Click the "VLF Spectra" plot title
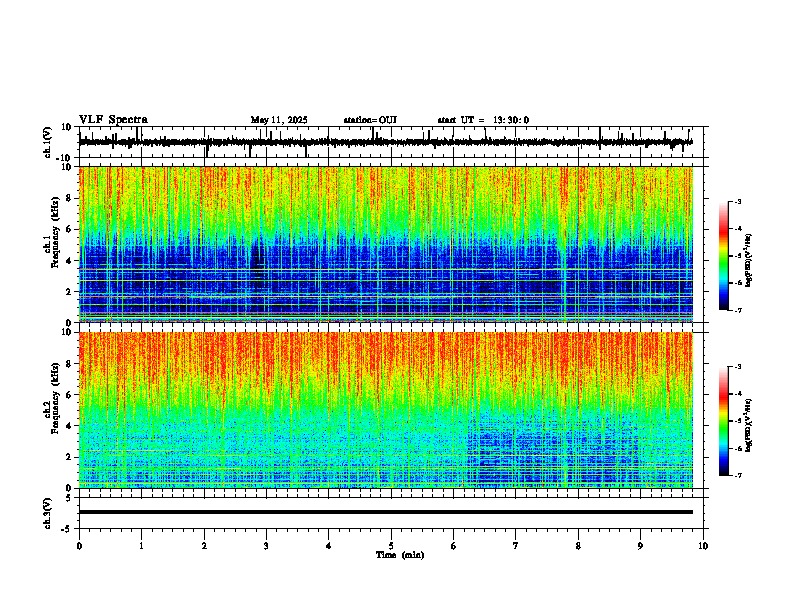Viewport: 792px width, 612px height. [x=113, y=120]
